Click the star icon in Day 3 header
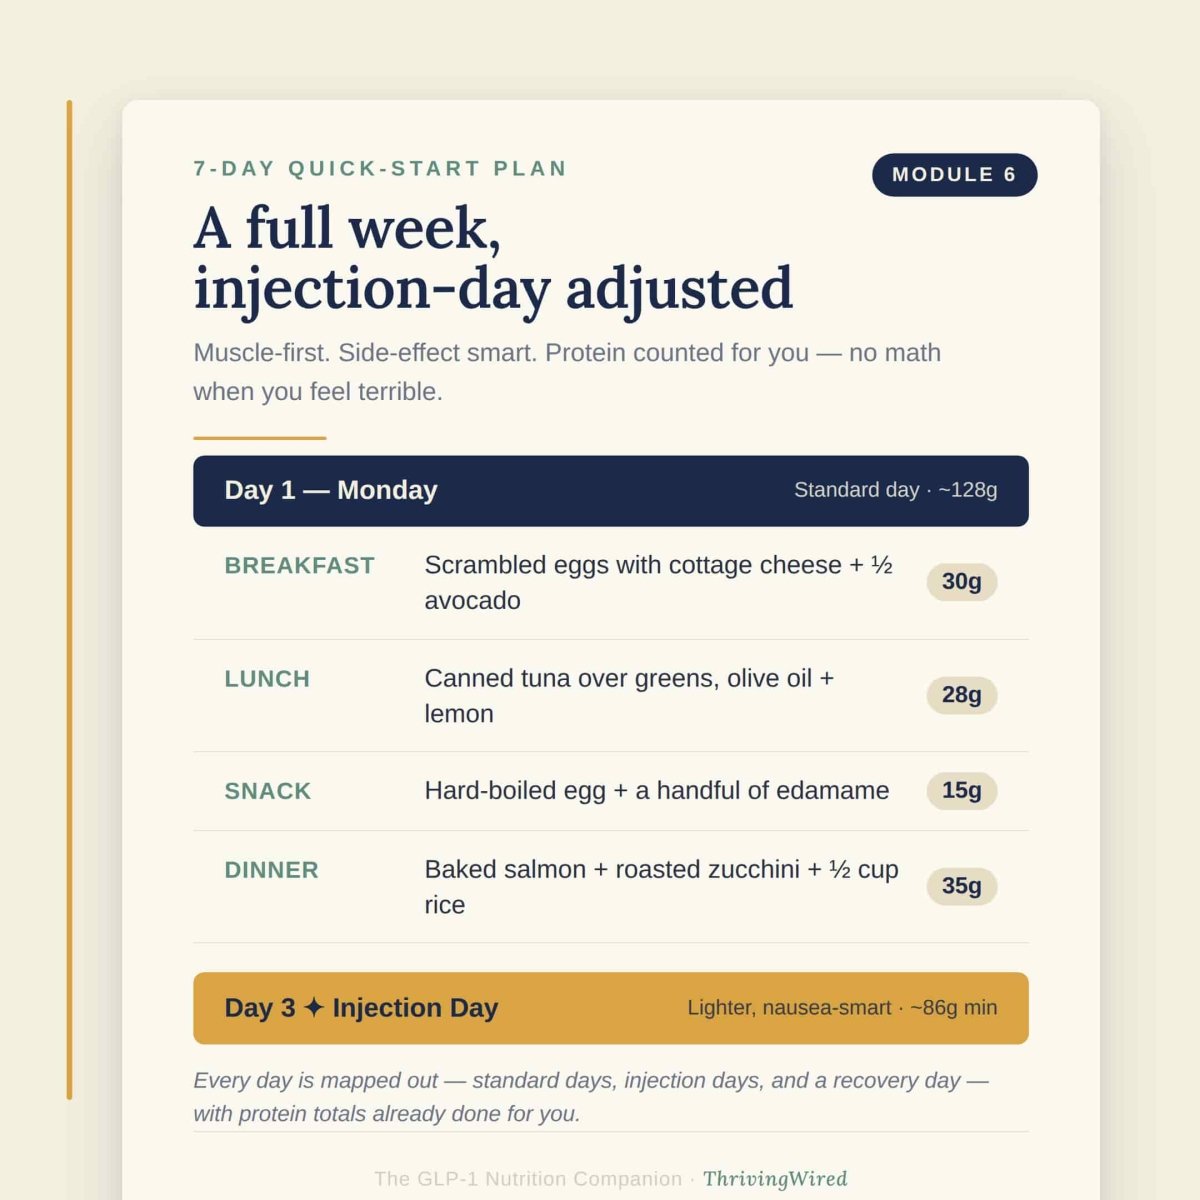Image resolution: width=1200 pixels, height=1200 pixels. coord(314,1007)
